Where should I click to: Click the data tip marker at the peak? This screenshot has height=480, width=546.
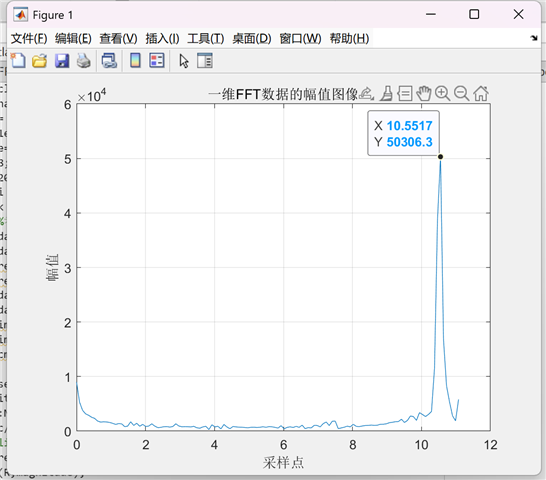point(440,157)
